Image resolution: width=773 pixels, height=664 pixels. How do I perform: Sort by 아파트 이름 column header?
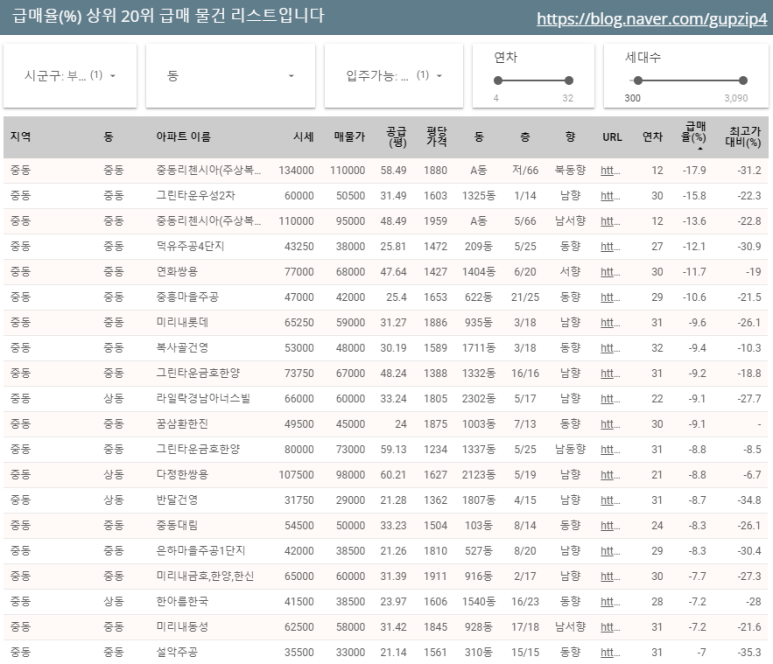click(x=183, y=137)
